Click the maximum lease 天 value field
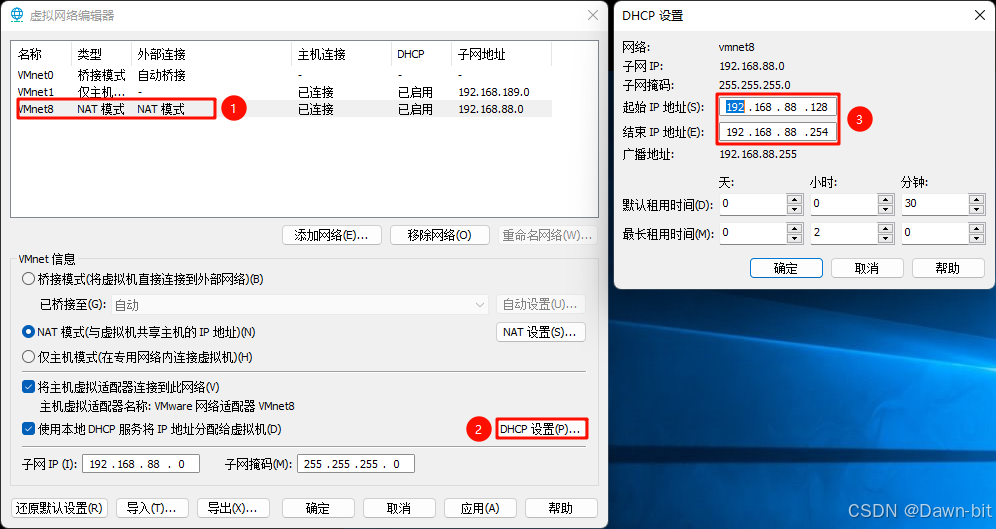 pyautogui.click(x=753, y=233)
